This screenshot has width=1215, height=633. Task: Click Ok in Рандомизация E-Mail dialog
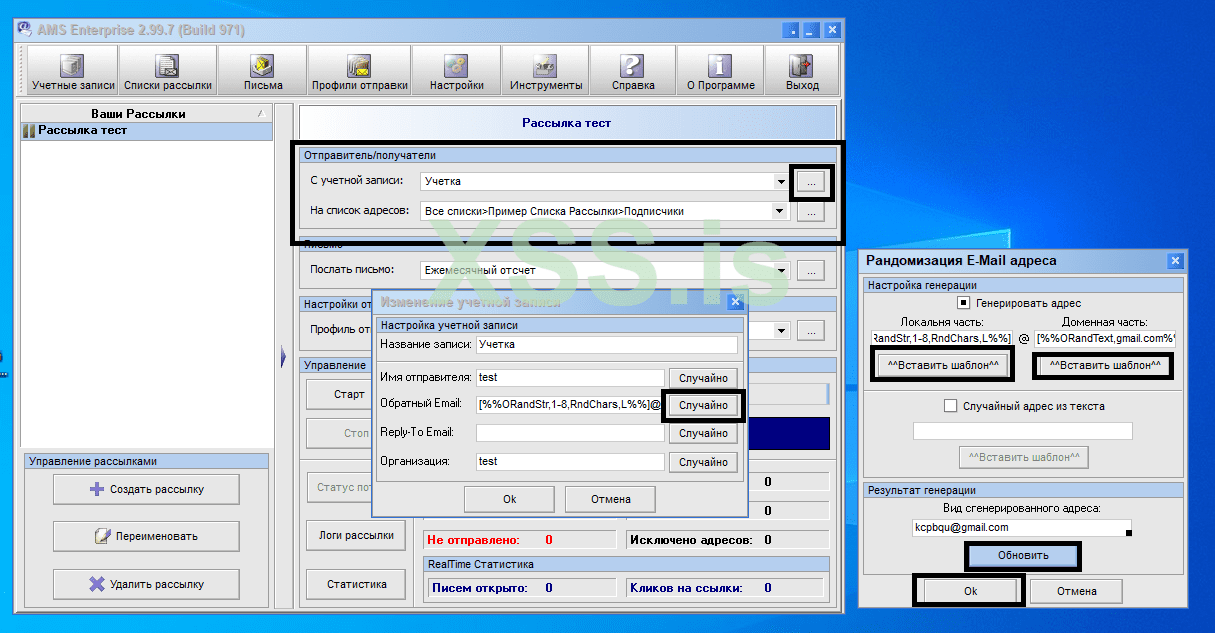(x=970, y=591)
